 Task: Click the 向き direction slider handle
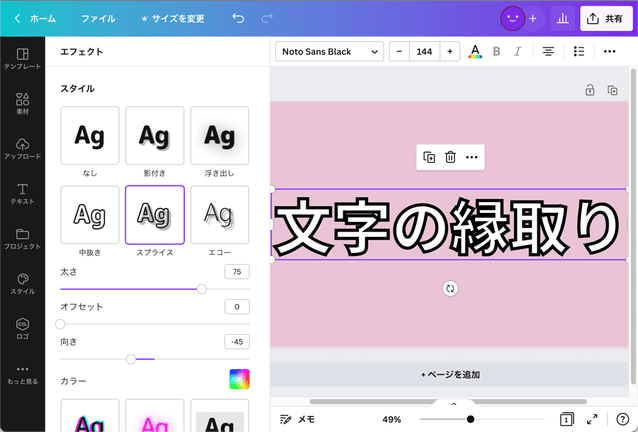pos(131,359)
